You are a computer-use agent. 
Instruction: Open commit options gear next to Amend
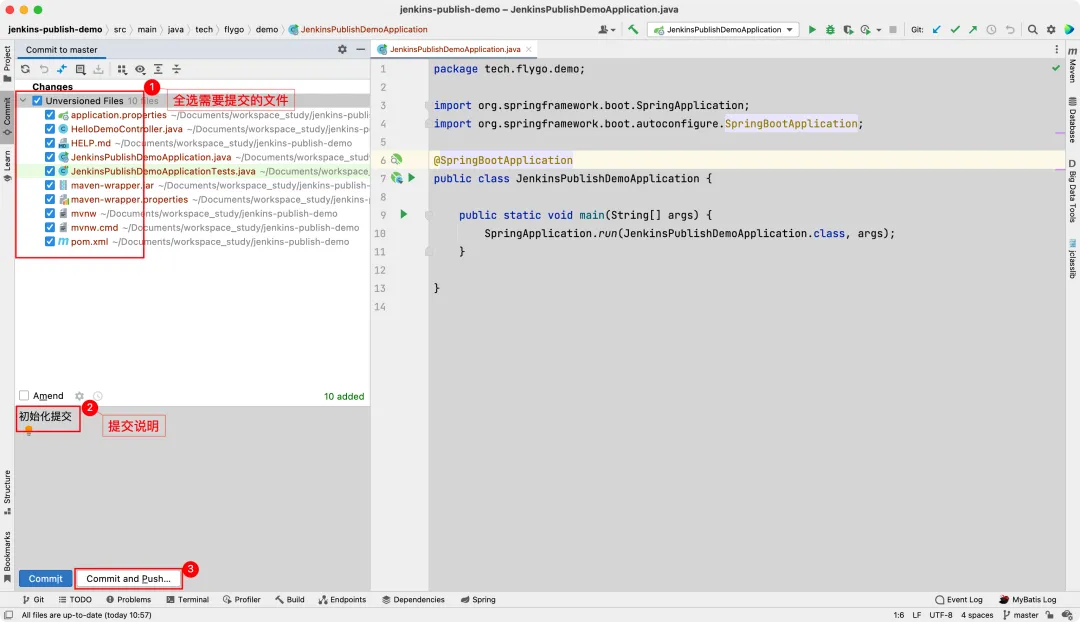pos(79,396)
